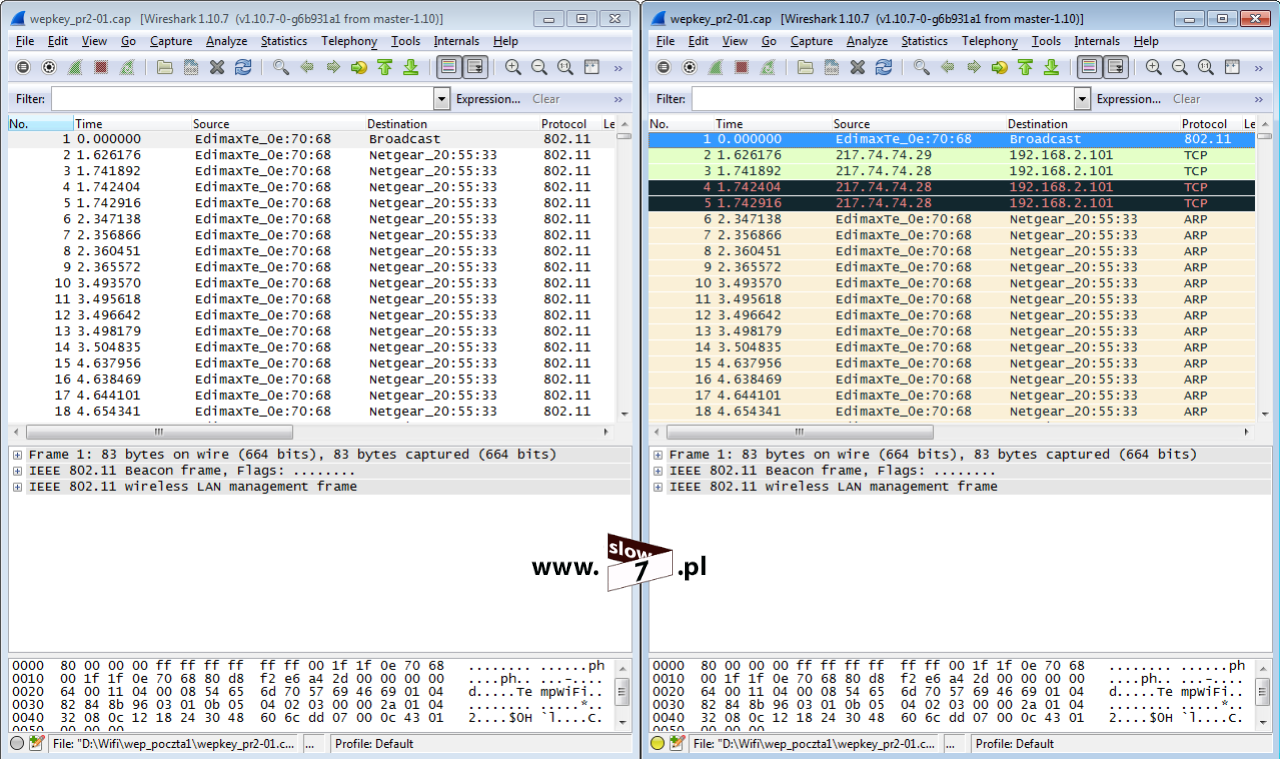The height and width of the screenshot is (759, 1280).
Task: Open filter history dropdown in left window
Action: pos(442,99)
